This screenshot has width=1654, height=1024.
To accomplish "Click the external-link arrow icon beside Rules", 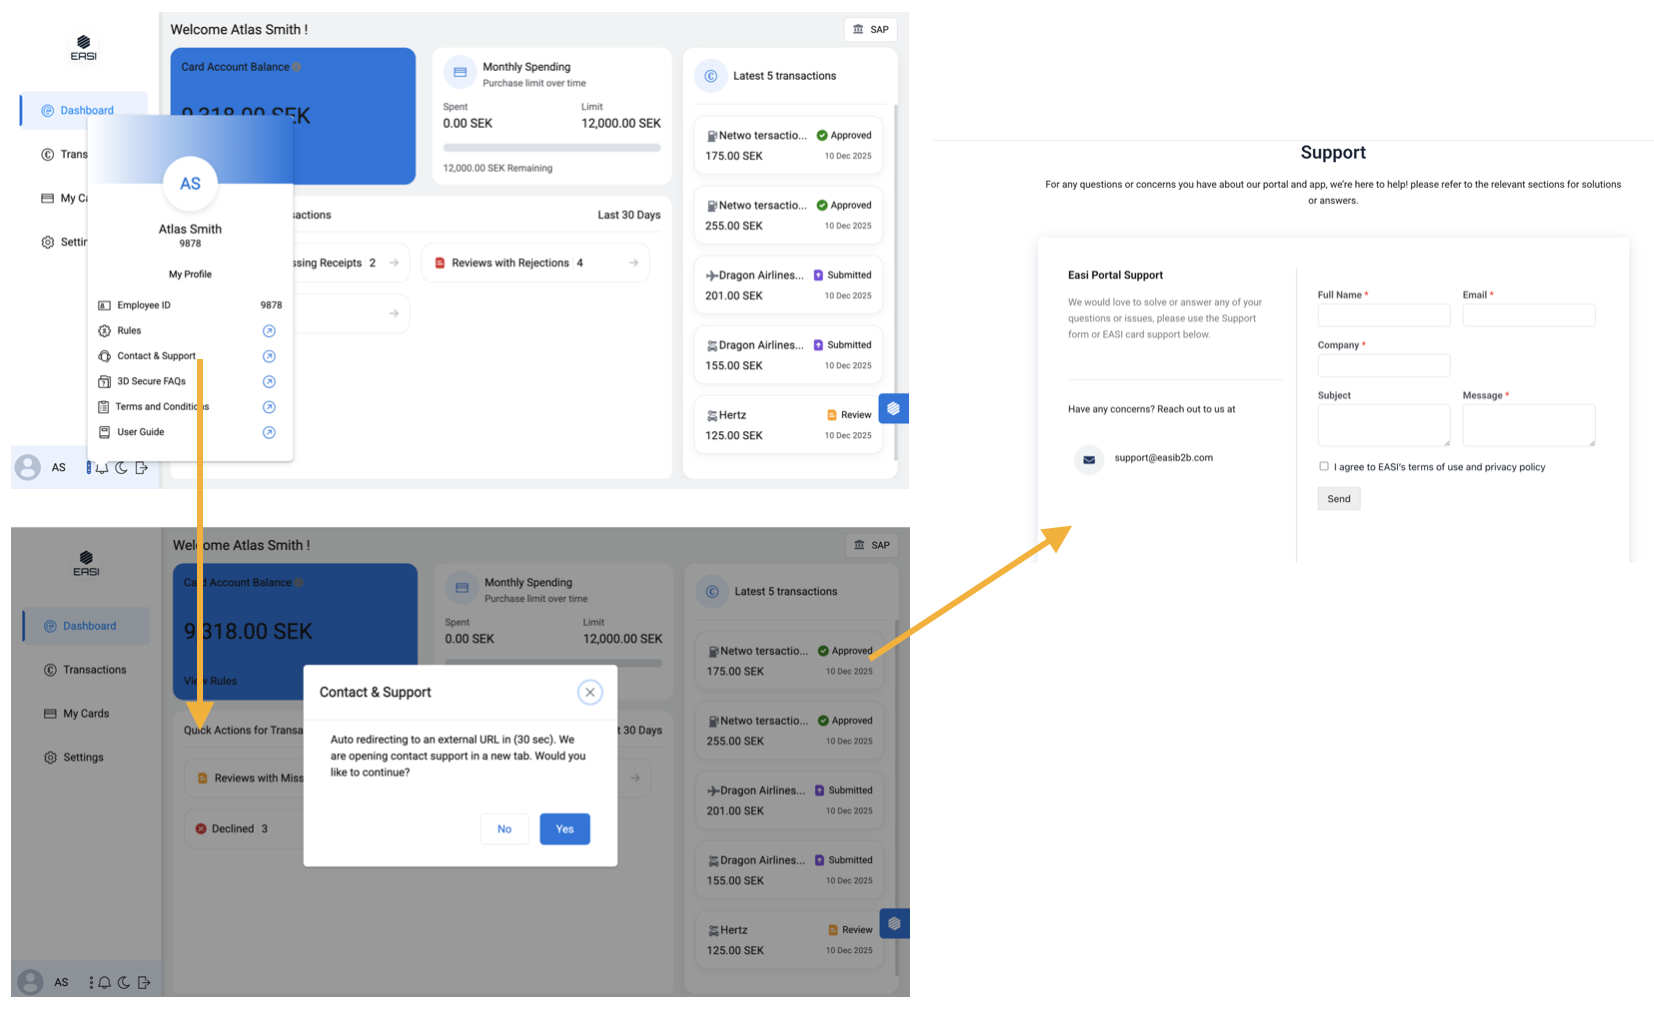I will click(269, 331).
